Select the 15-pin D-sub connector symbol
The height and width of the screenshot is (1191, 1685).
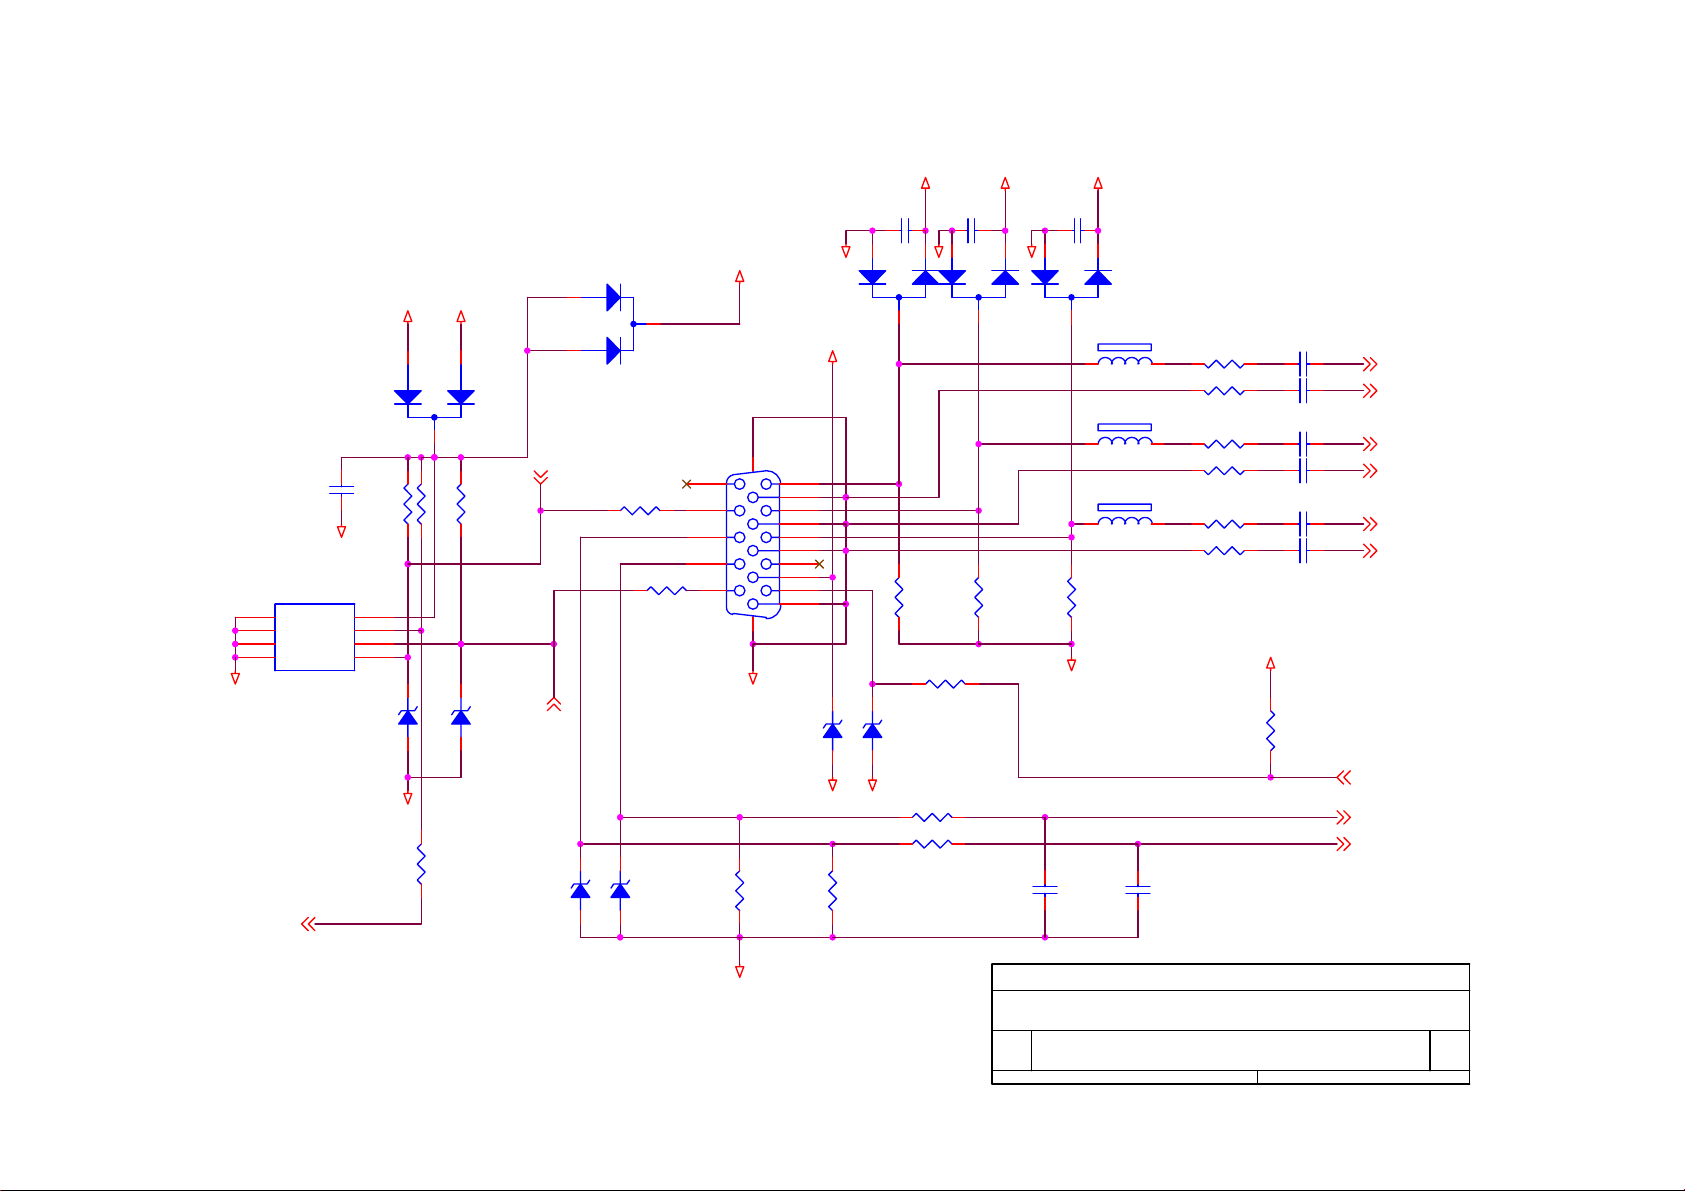(x=753, y=544)
